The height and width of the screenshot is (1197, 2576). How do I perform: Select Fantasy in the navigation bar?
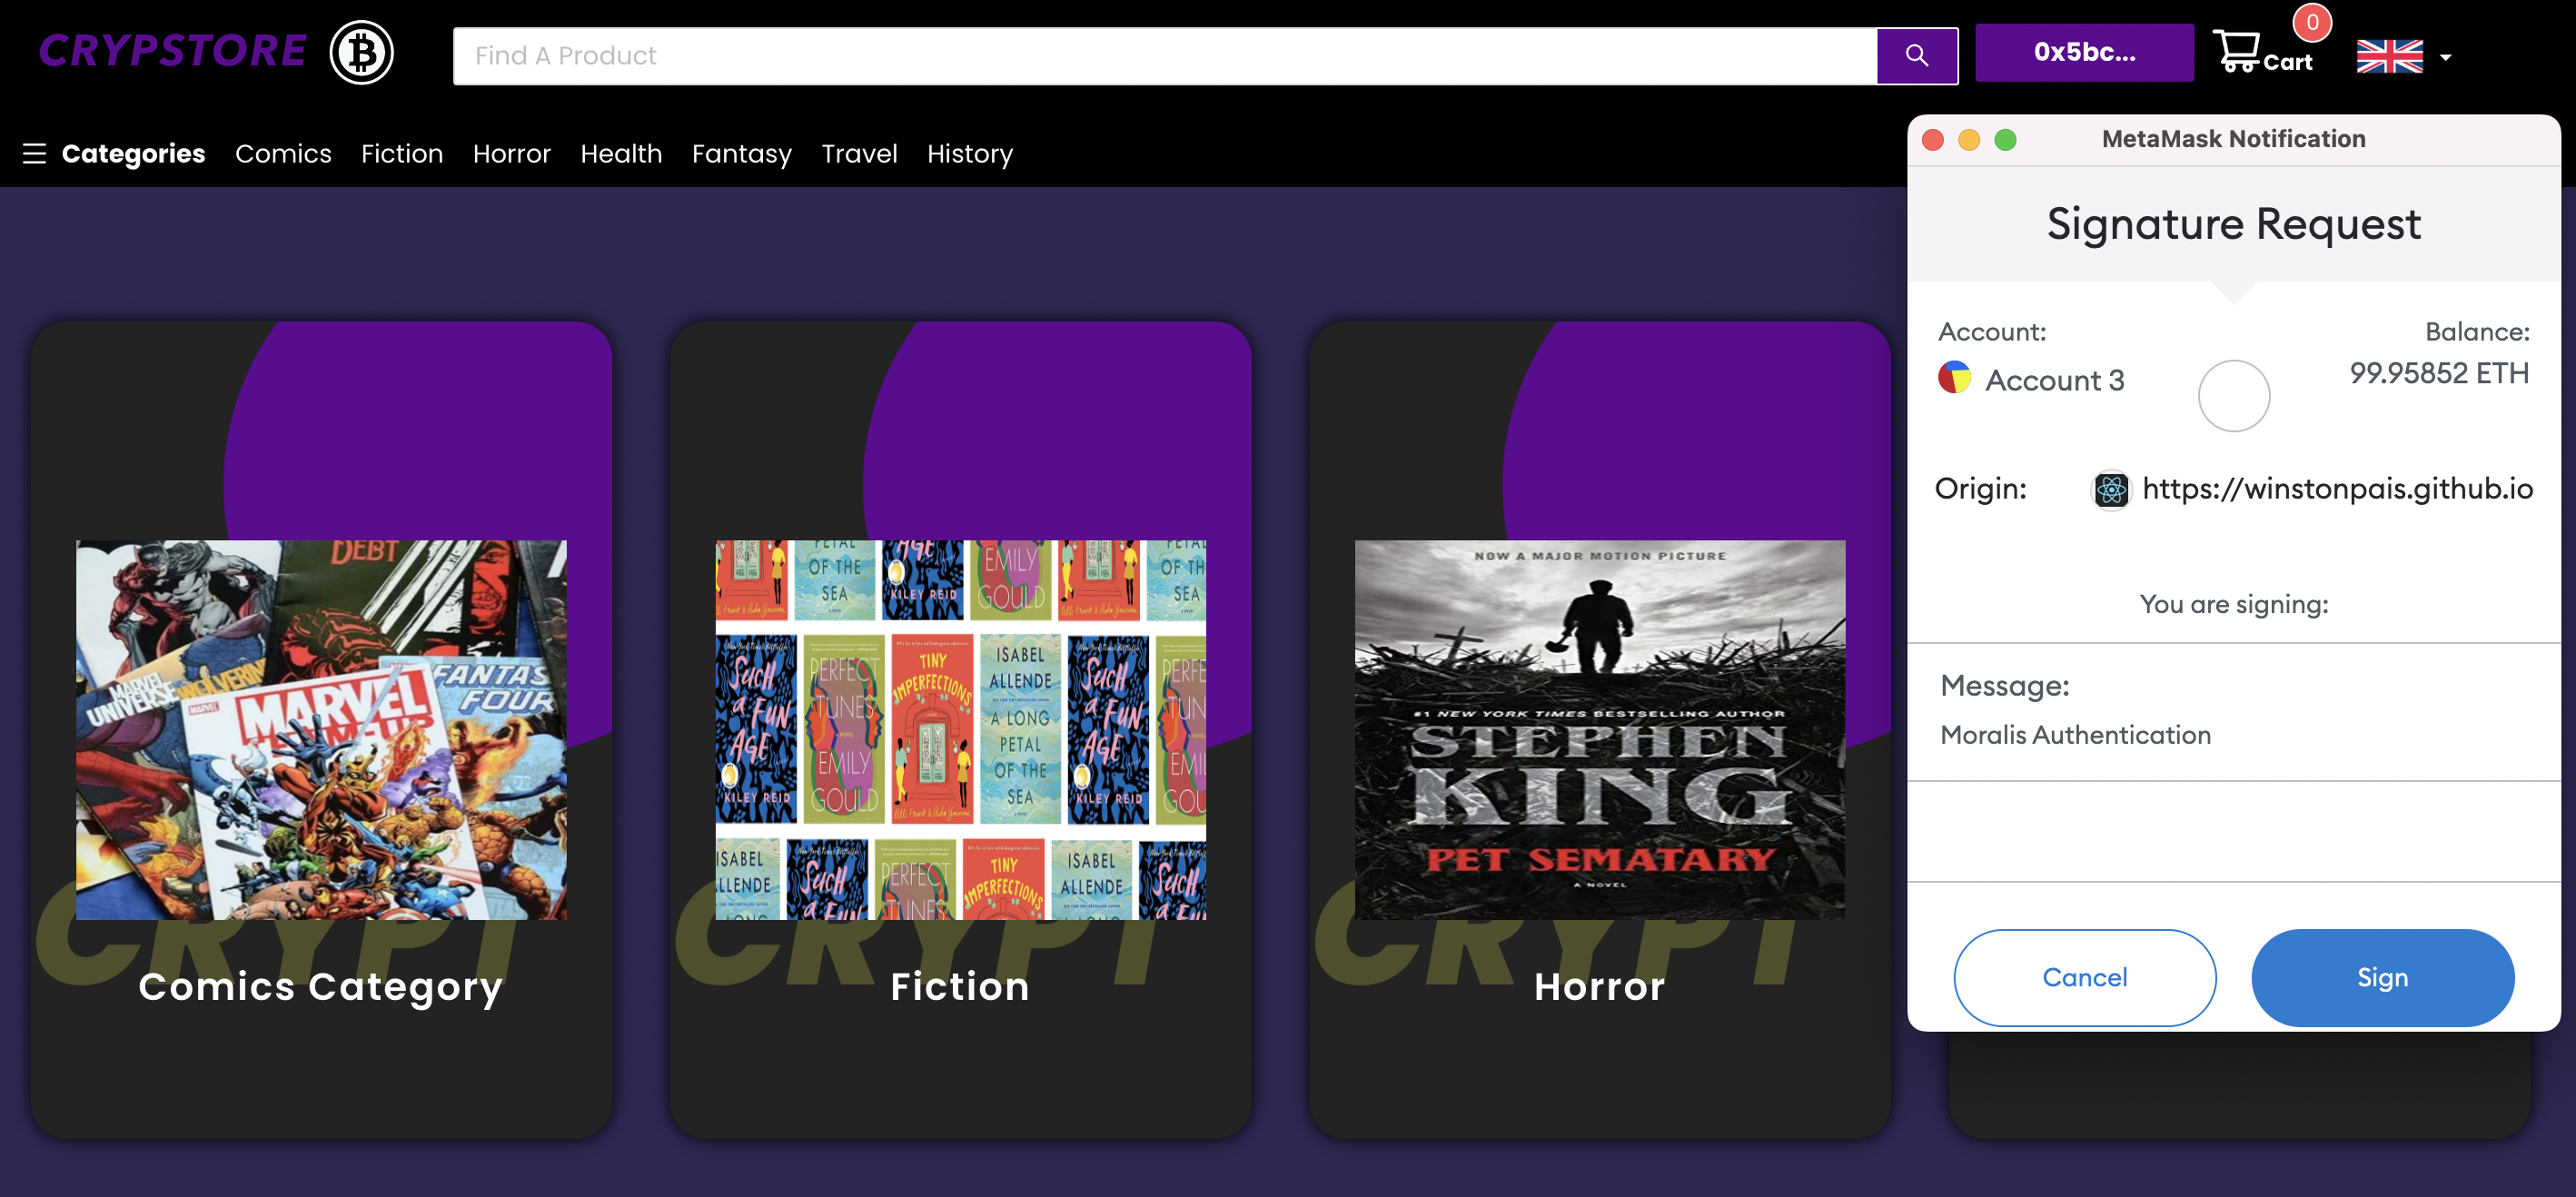coord(741,153)
